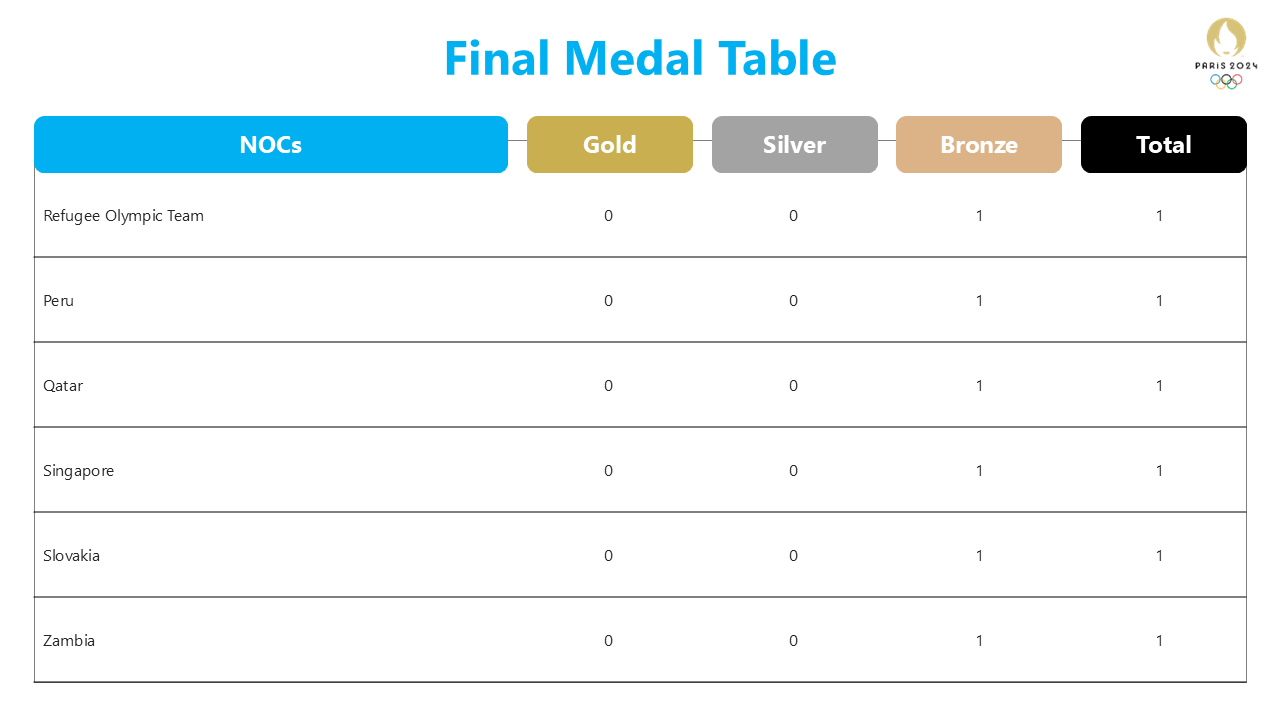
Task: Select the Refugee Olympic Team row name
Action: point(123,216)
